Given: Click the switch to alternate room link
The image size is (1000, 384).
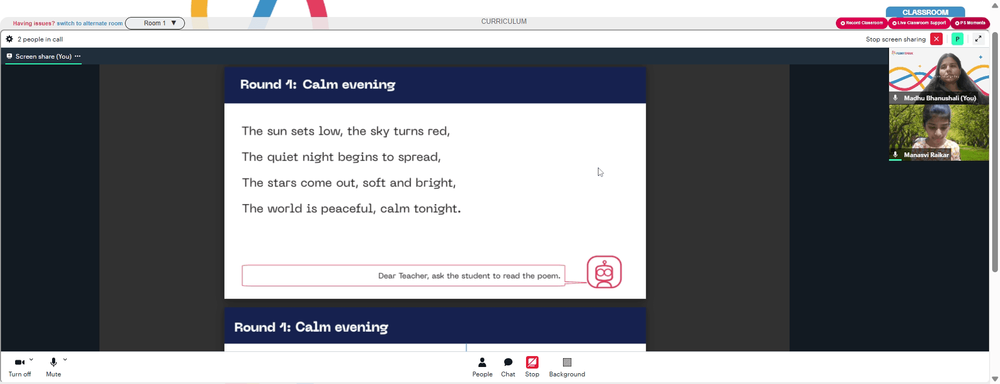Looking at the screenshot, I should point(89,23).
